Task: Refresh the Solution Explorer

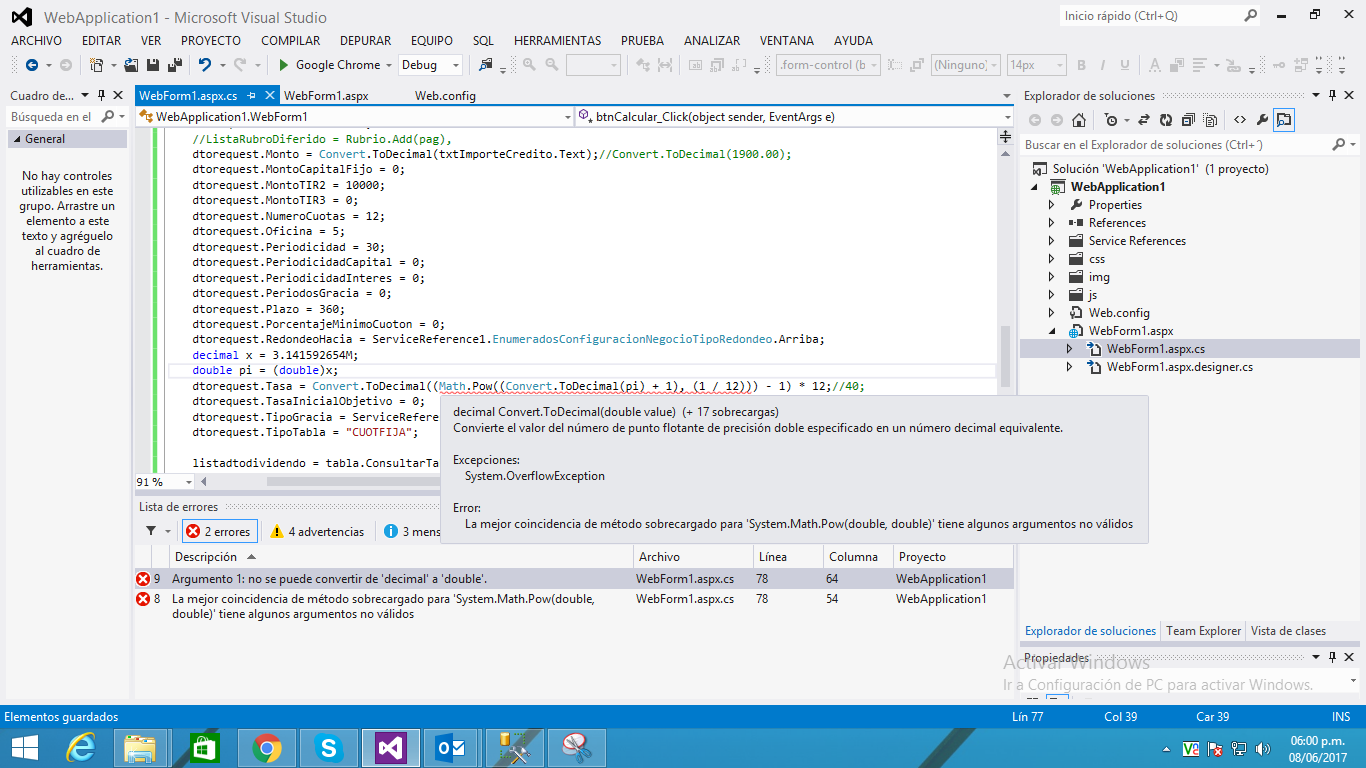Action: pyautogui.click(x=1166, y=120)
